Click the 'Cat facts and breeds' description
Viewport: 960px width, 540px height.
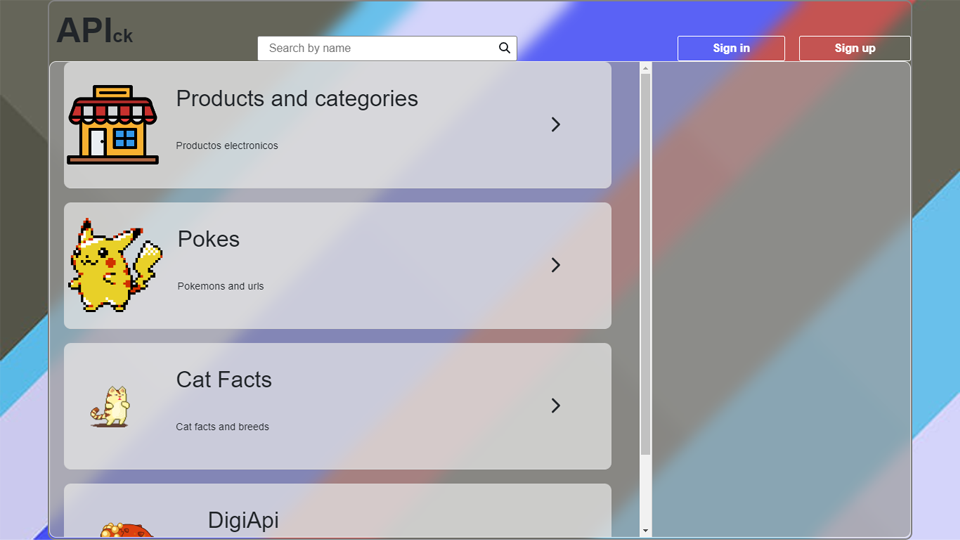point(222,427)
